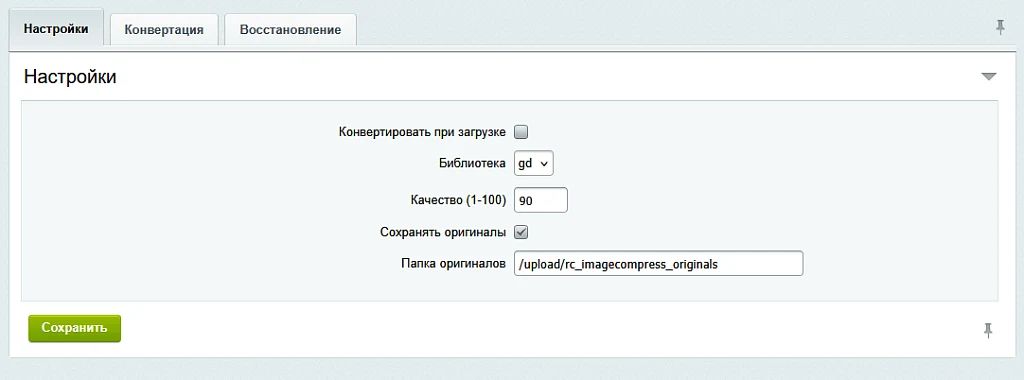
Task: Click the Сохранять оригиналы label
Action: point(443,232)
